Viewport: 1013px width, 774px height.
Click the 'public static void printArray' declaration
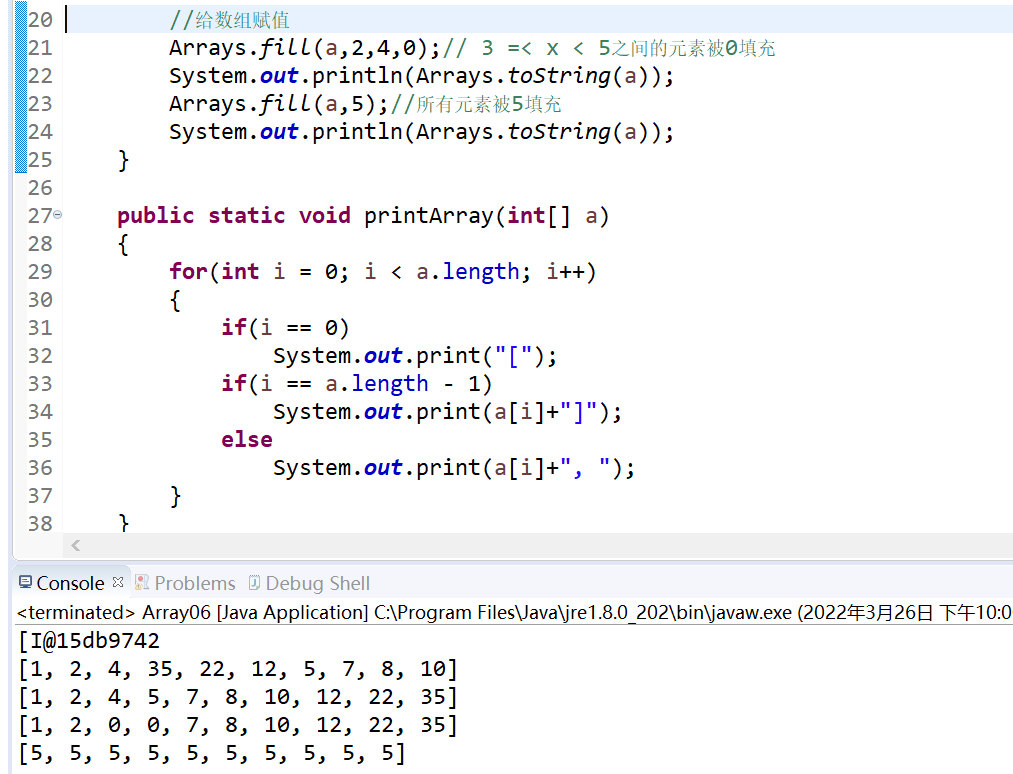[363, 216]
